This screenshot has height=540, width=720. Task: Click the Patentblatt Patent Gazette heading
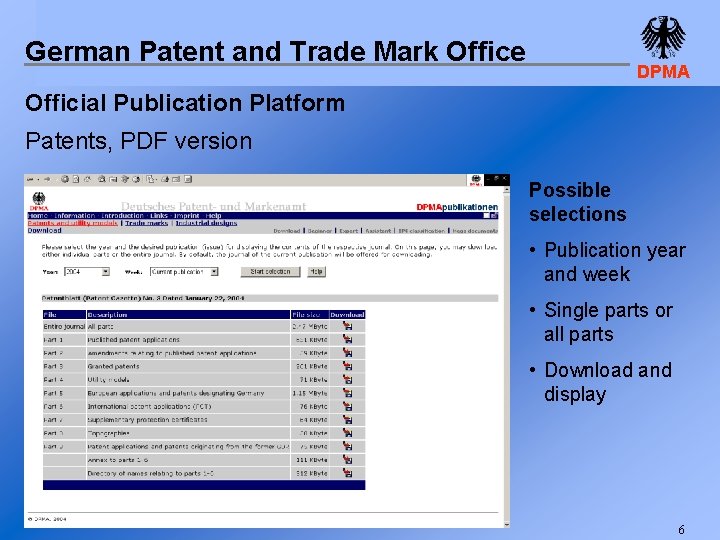tap(143, 298)
